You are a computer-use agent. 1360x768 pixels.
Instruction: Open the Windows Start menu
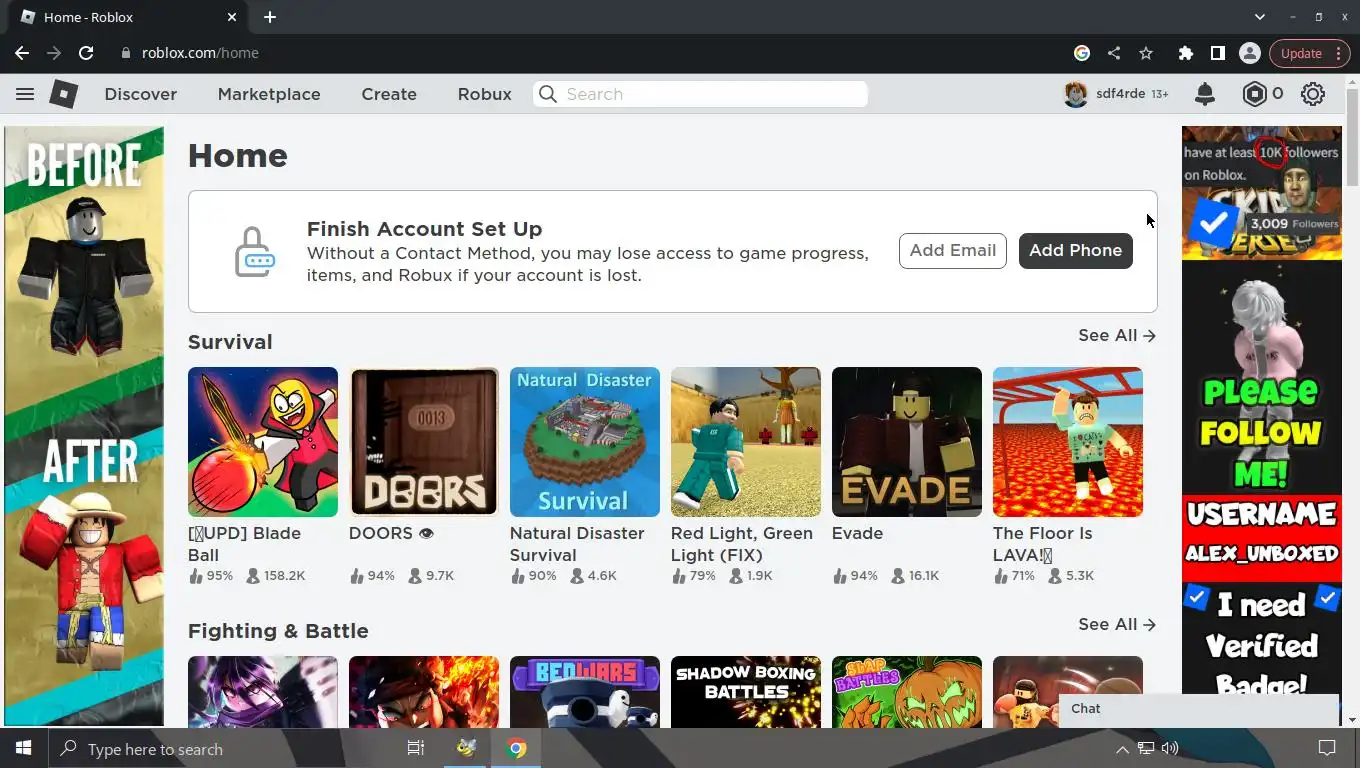23,749
